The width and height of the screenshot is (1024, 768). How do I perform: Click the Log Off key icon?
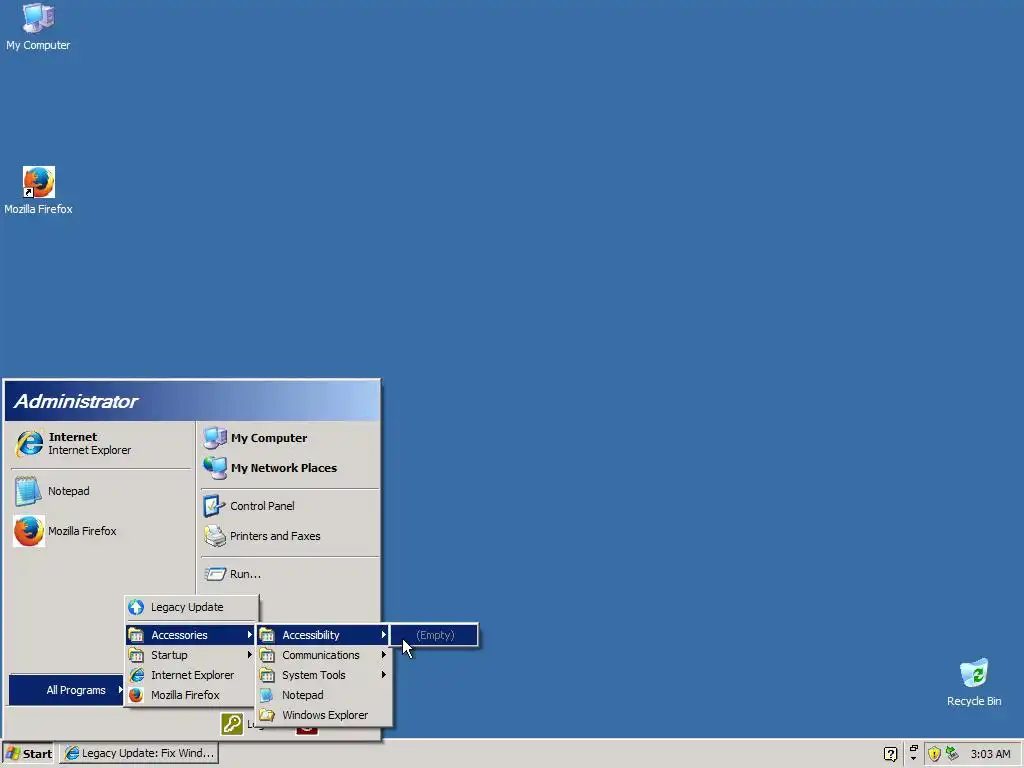(x=232, y=724)
